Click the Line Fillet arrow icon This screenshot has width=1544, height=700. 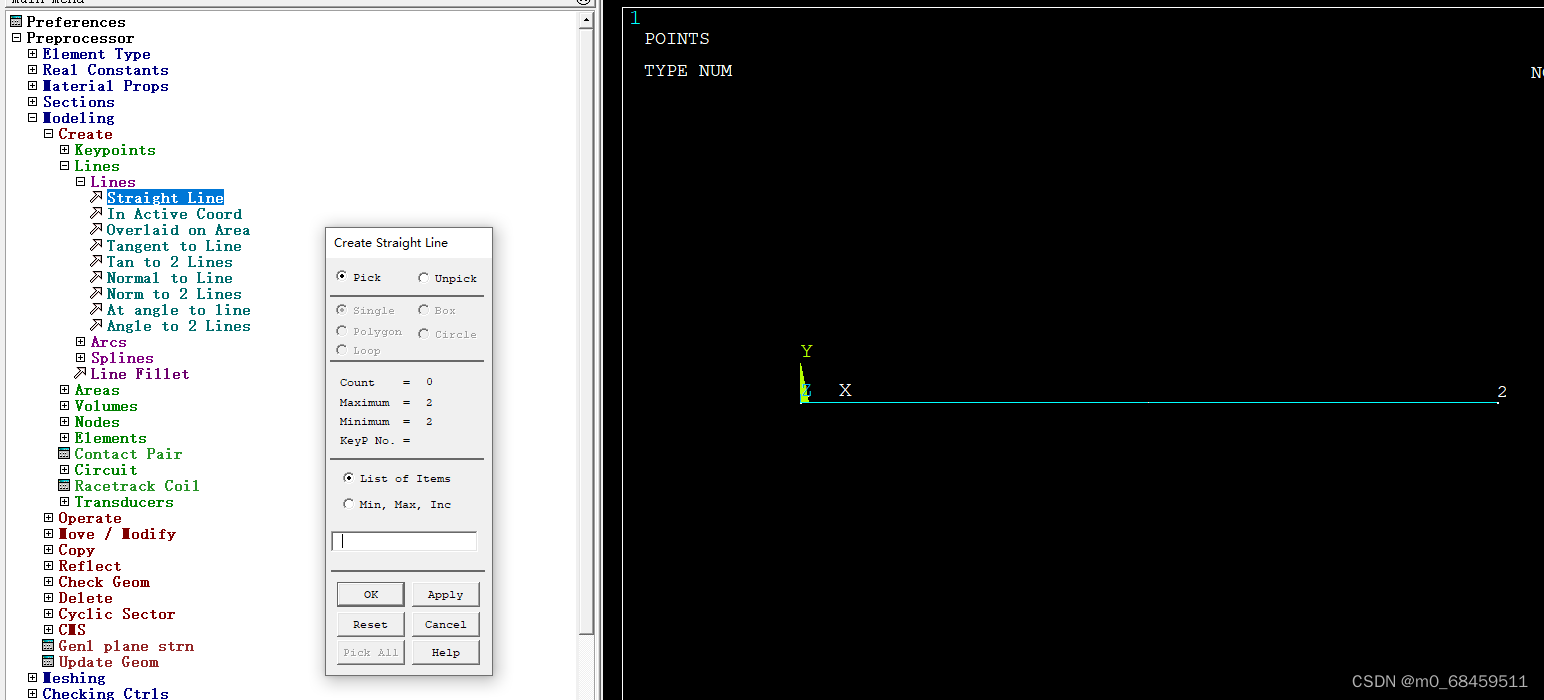pyautogui.click(x=80, y=374)
